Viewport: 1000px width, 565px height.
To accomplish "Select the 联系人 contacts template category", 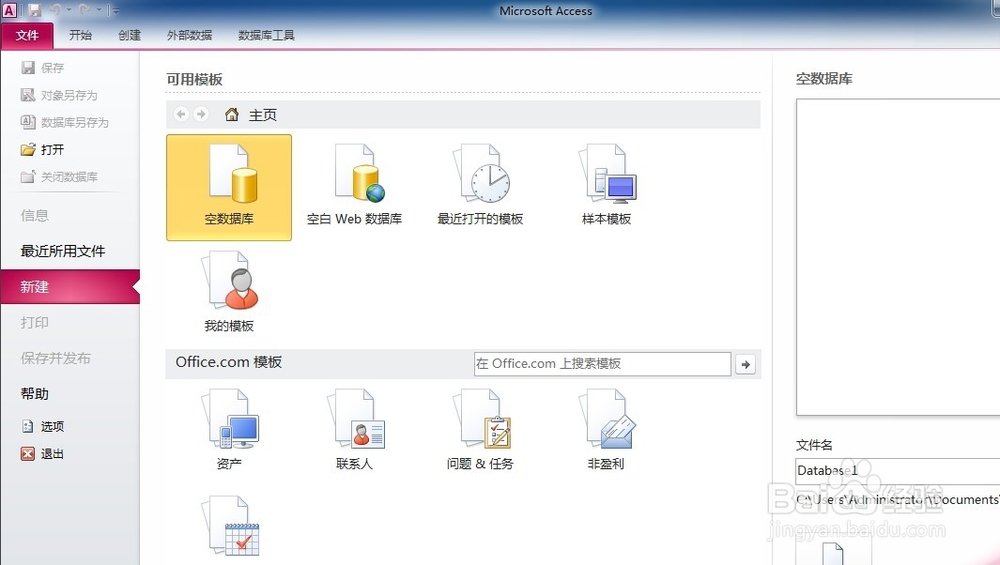I will tap(355, 430).
